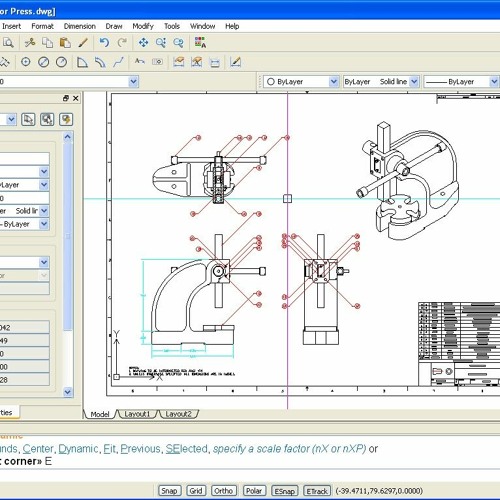This screenshot has width=500, height=500.
Task: Open the Modify menu
Action: (143, 26)
